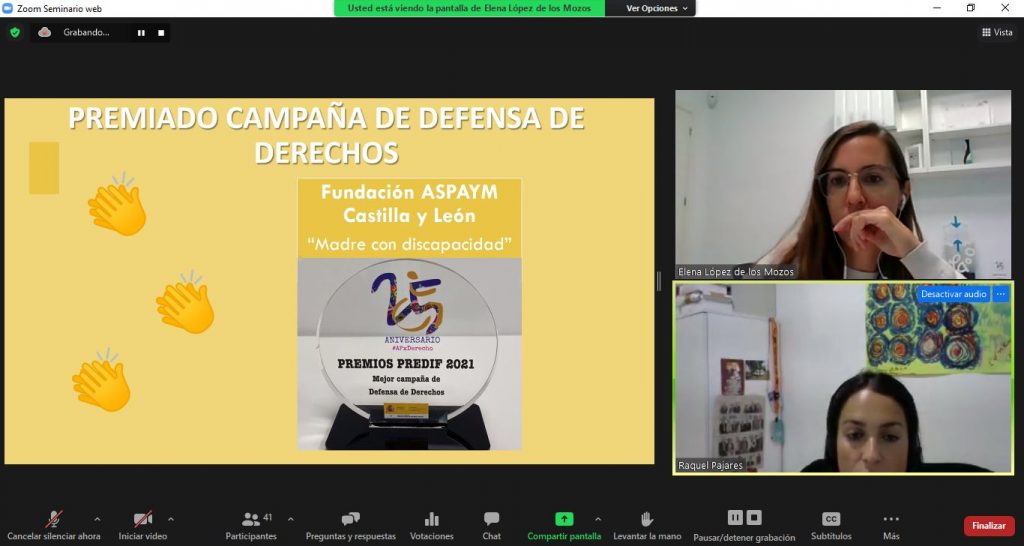Open the Chat panel
1024x546 pixels.
click(x=491, y=526)
